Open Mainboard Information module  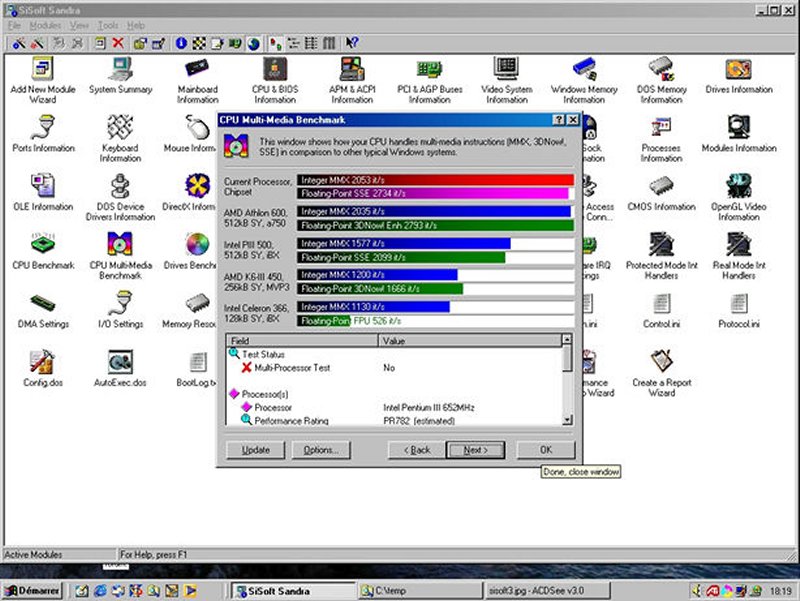197,80
